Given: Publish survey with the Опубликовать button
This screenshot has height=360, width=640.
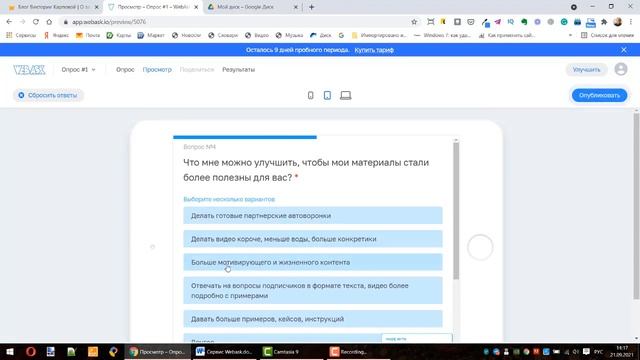Looking at the screenshot, I should (x=599, y=95).
